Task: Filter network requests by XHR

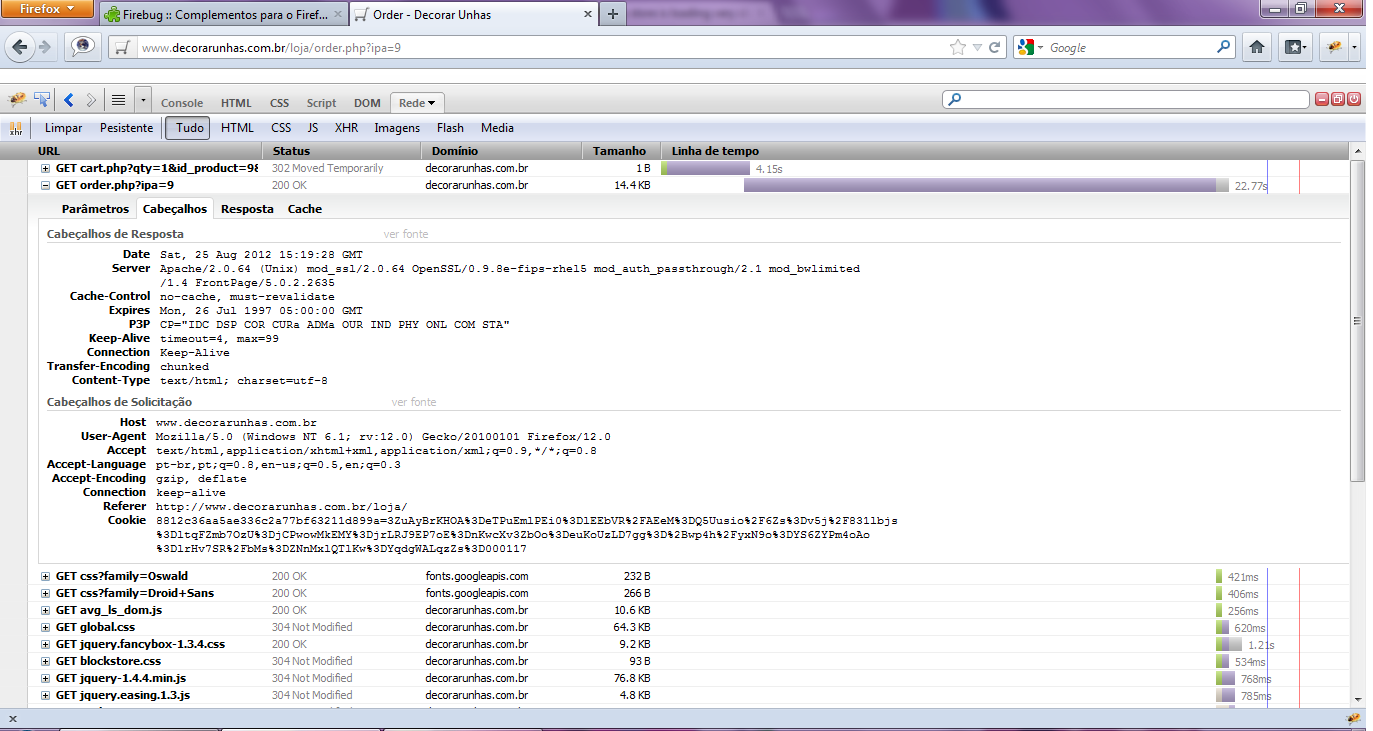Action: point(347,128)
